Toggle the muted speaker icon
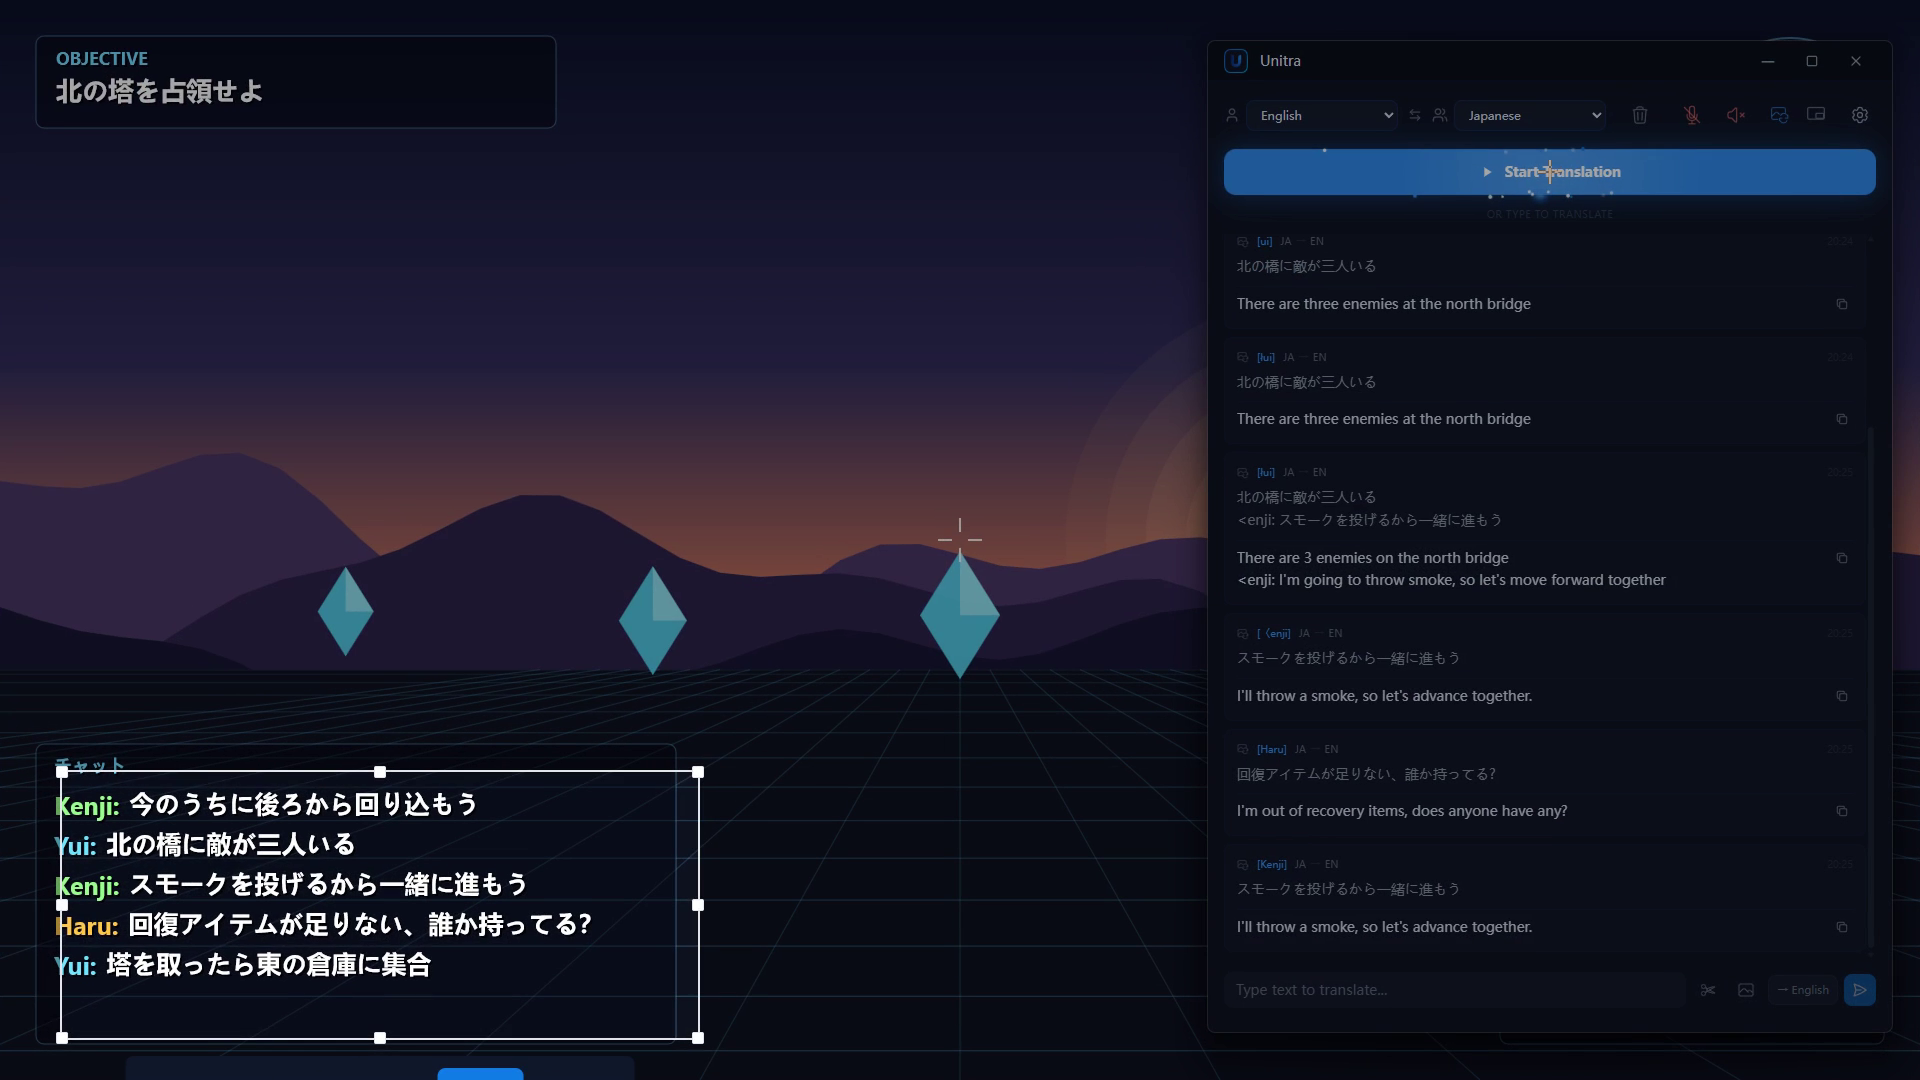1920x1080 pixels. (x=1736, y=115)
